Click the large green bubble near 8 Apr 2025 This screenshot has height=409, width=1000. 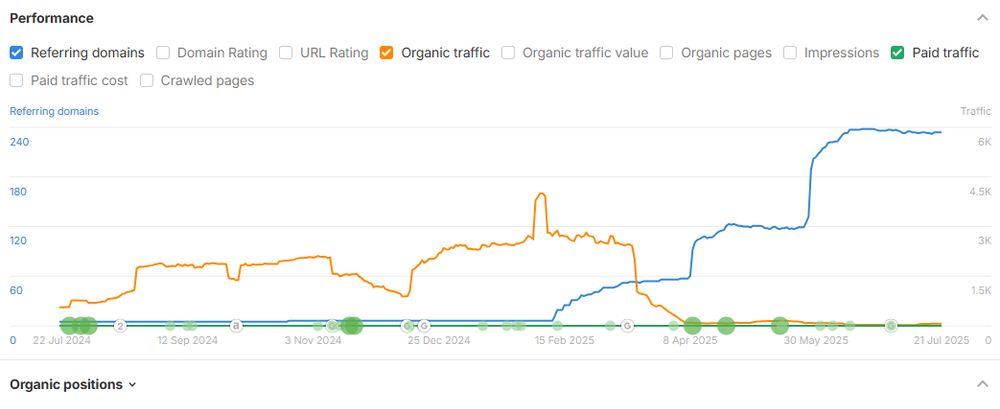click(693, 326)
